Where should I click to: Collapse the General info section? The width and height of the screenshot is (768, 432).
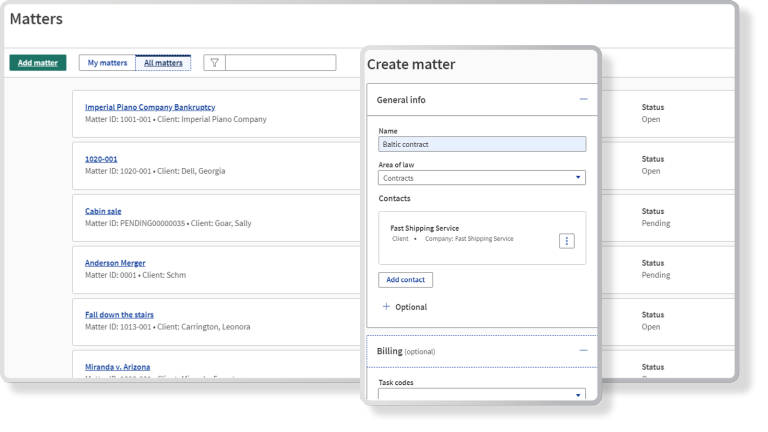pyautogui.click(x=583, y=100)
